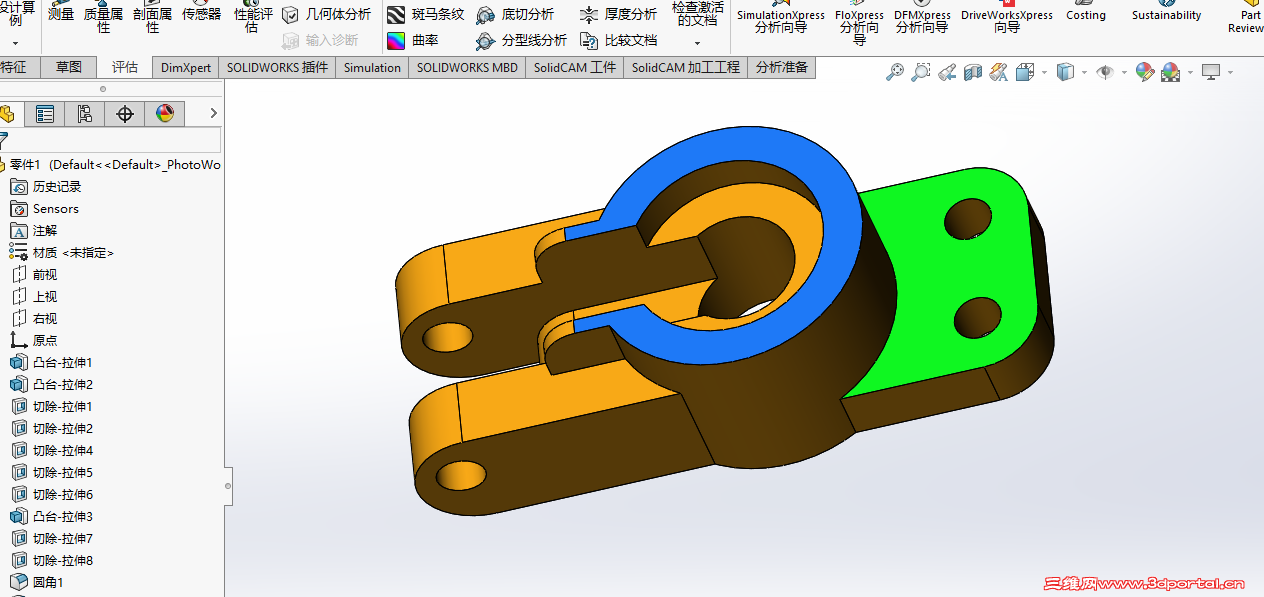
Task: Click the Previous View icon
Action: [947, 72]
